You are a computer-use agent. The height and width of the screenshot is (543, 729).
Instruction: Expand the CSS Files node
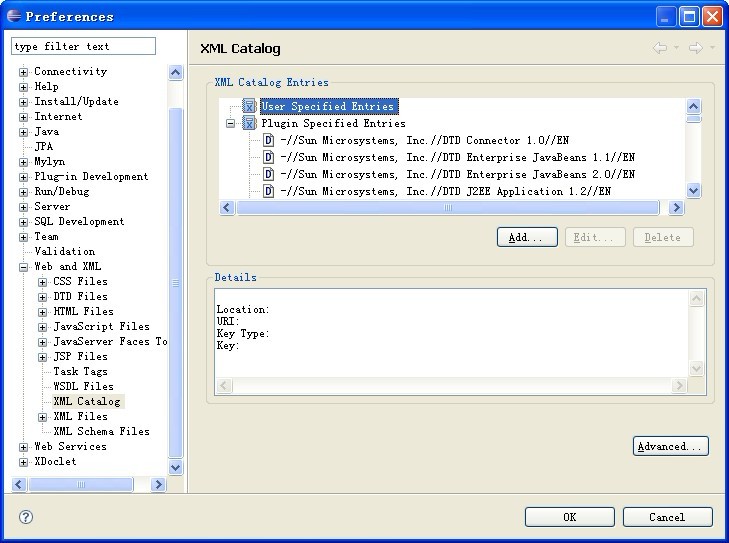pos(43,282)
